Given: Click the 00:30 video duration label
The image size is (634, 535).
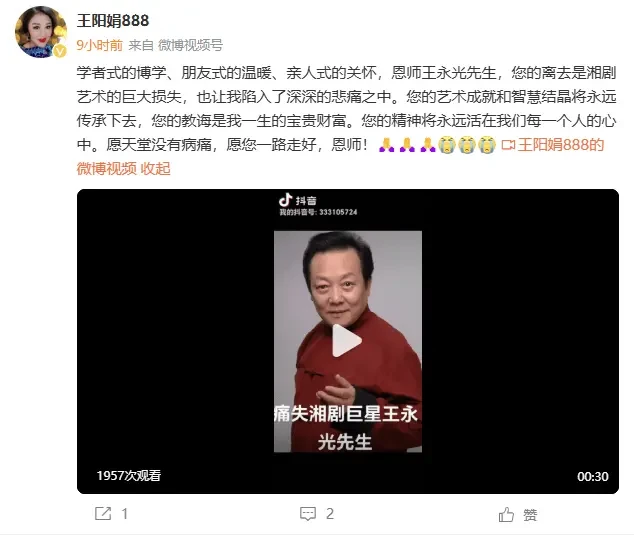Looking at the screenshot, I should [592, 476].
